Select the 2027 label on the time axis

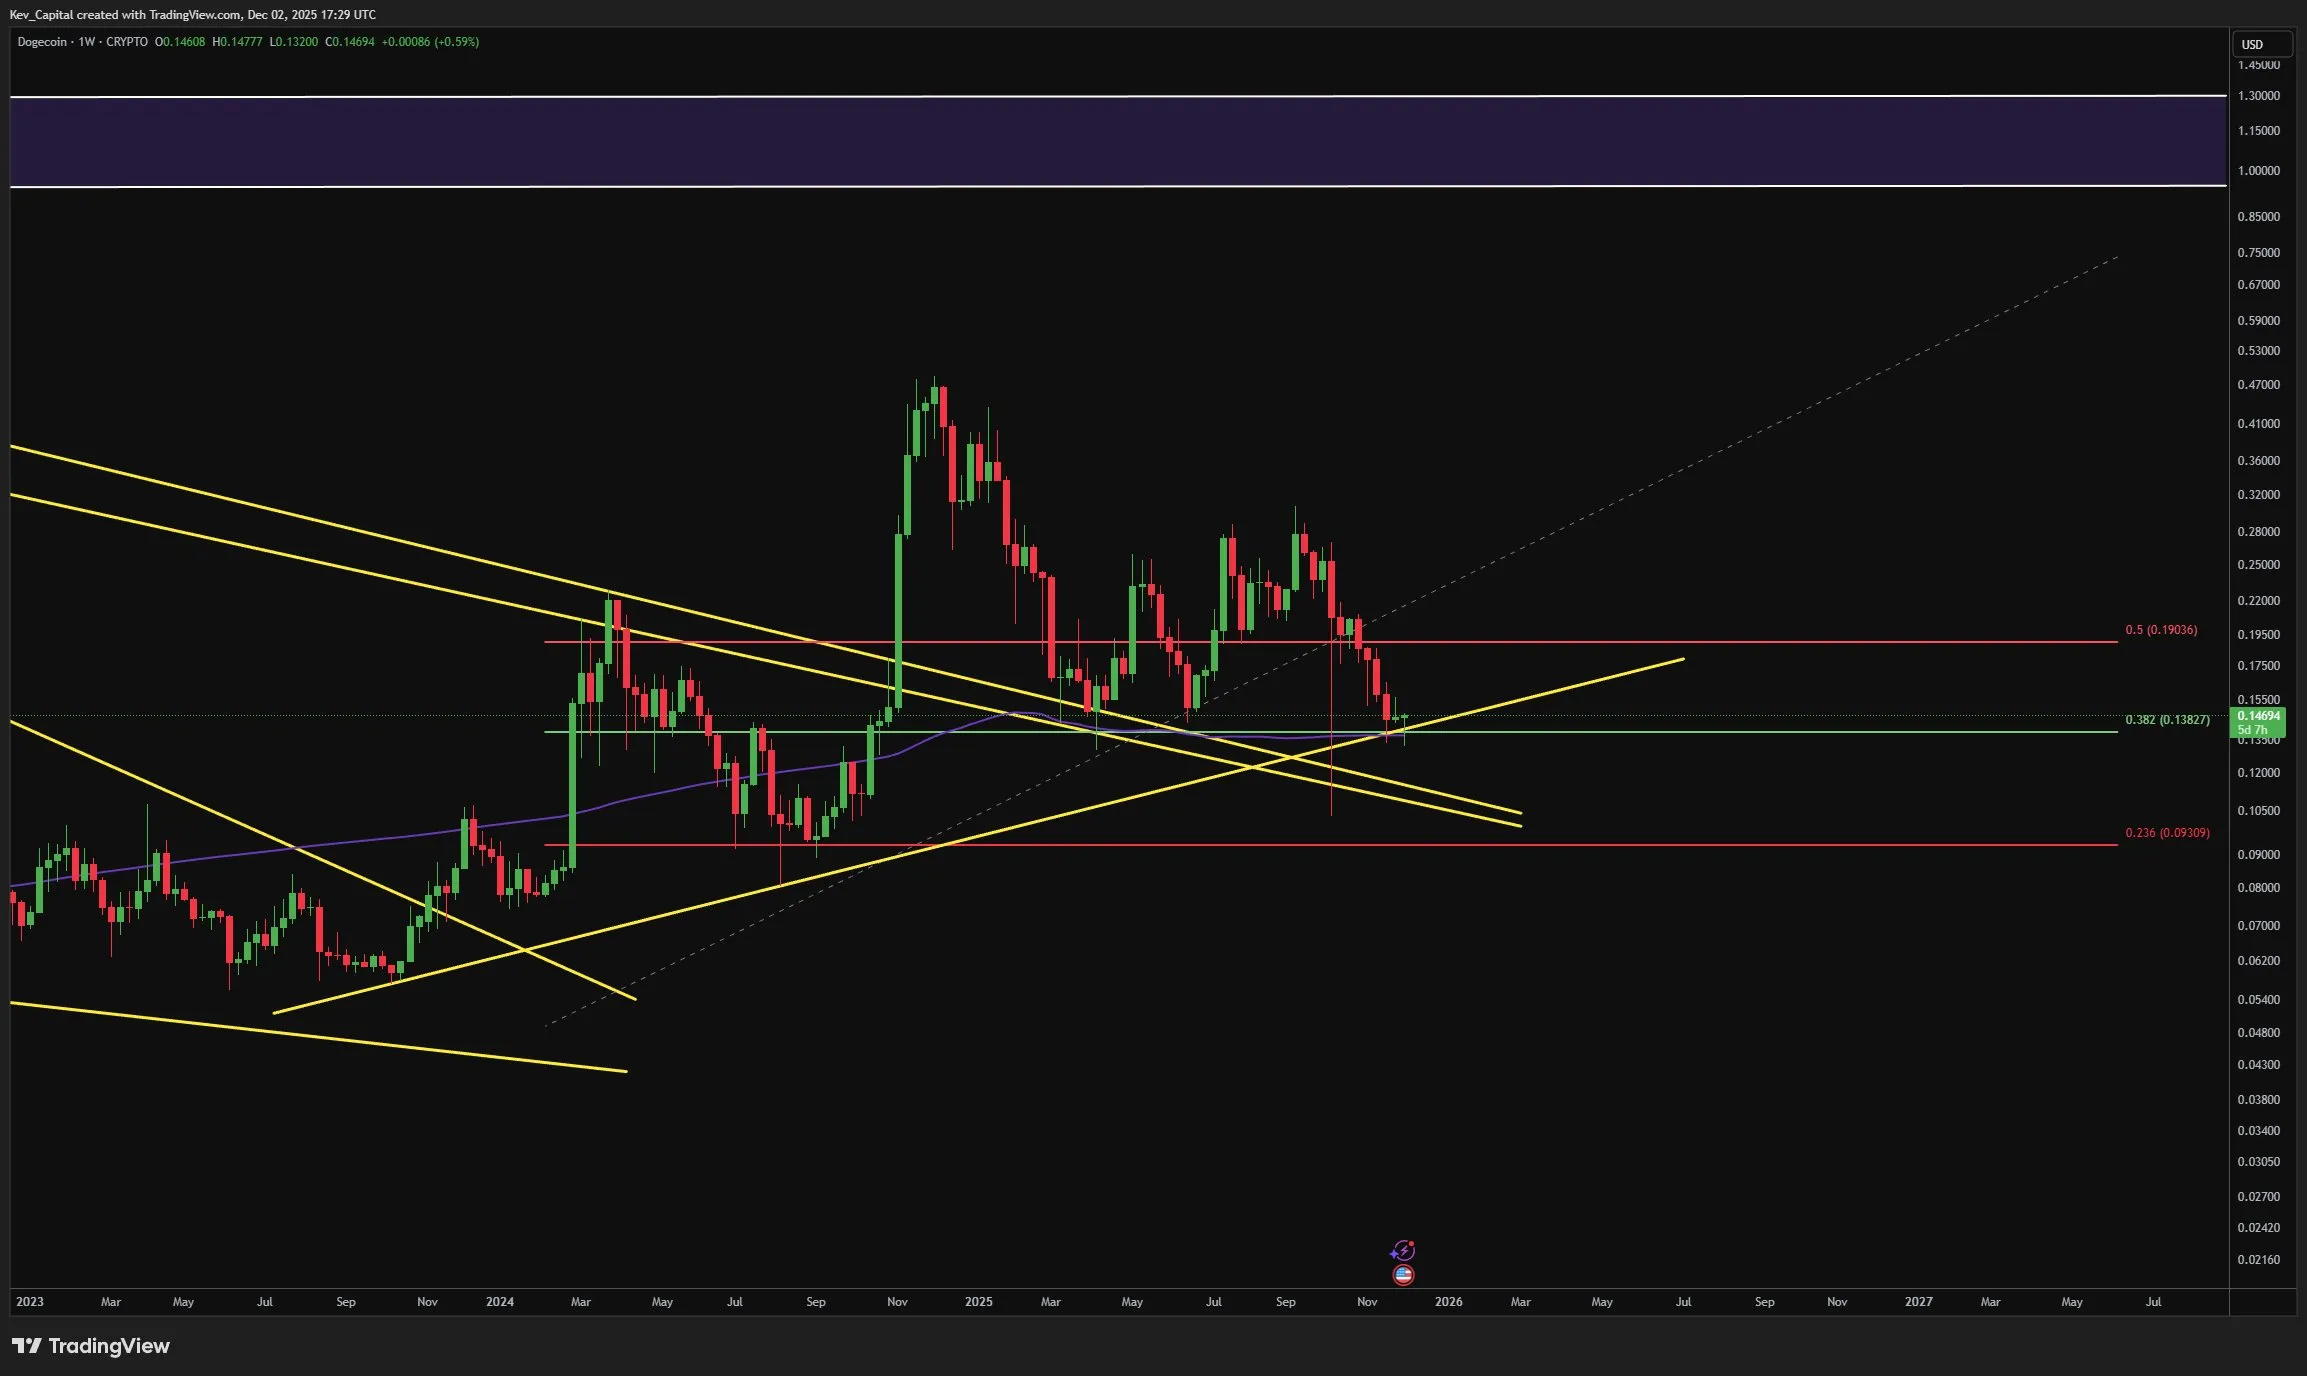point(1918,1302)
